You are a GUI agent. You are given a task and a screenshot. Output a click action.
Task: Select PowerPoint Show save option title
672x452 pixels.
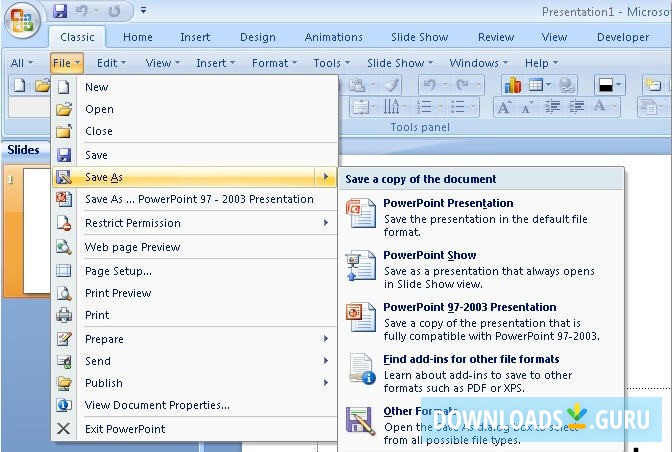pos(429,255)
